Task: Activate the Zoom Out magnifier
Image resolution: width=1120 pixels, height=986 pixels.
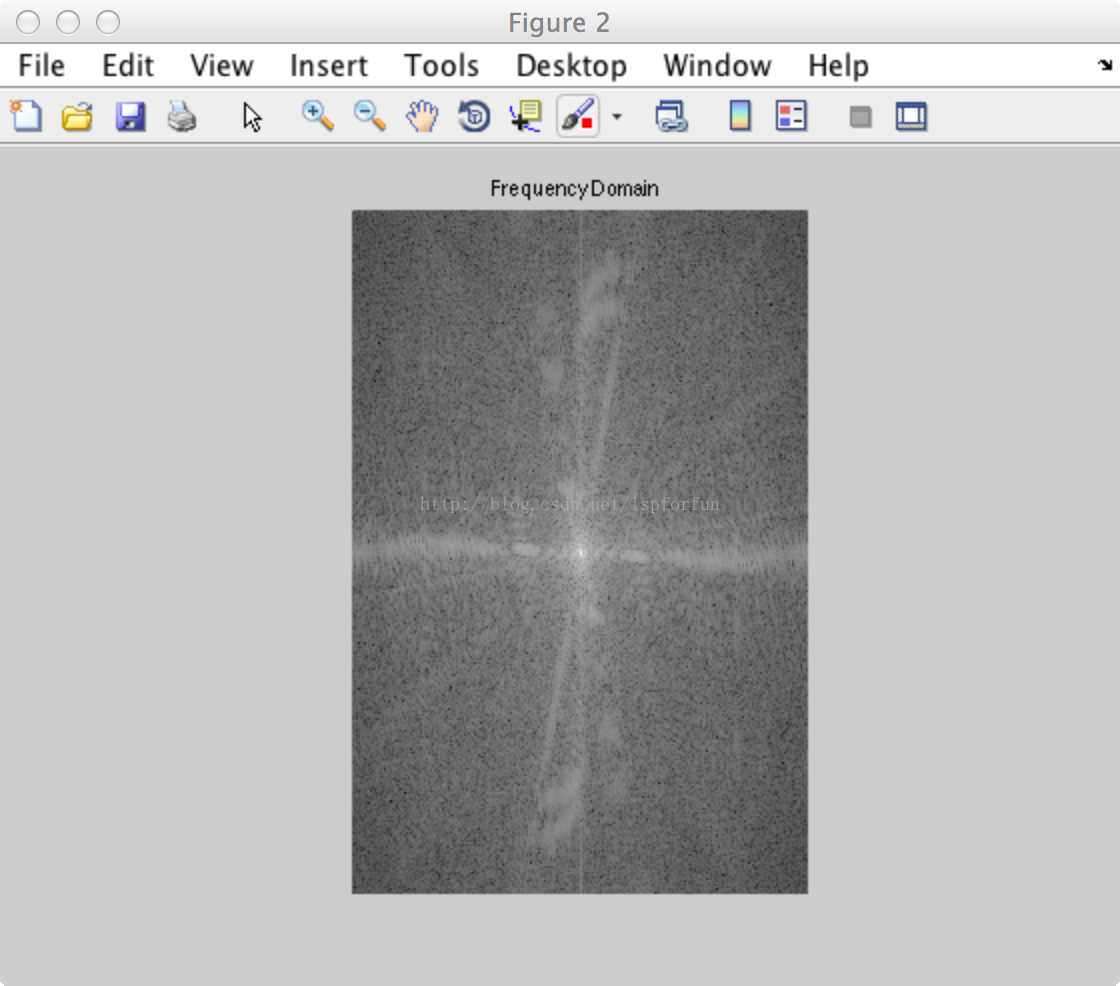Action: point(369,116)
